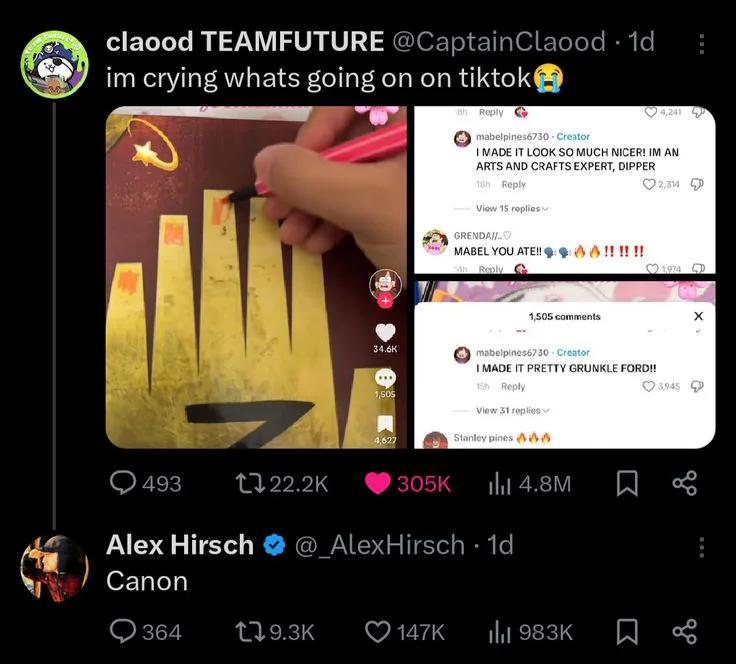Open @_AlexHirsch profile handle
Screen dimensions: 736x664
click(x=379, y=545)
